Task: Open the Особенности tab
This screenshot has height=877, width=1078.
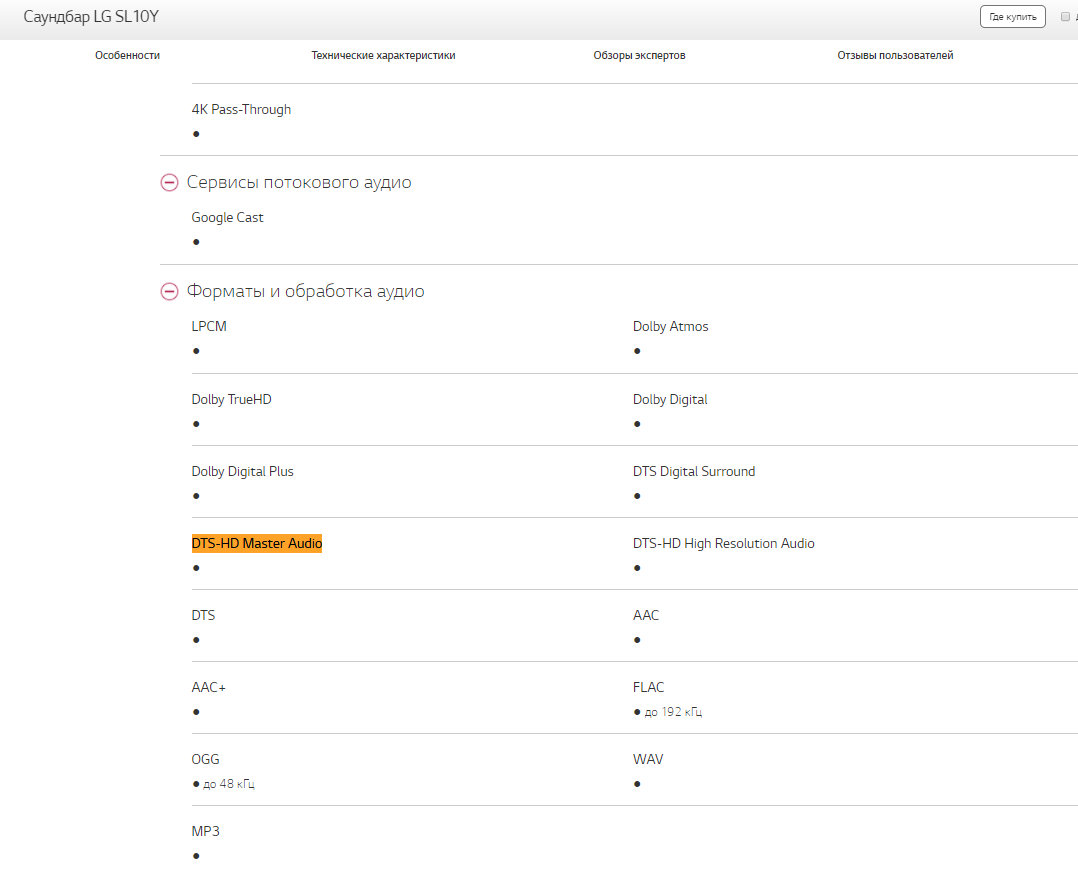Action: (127, 56)
